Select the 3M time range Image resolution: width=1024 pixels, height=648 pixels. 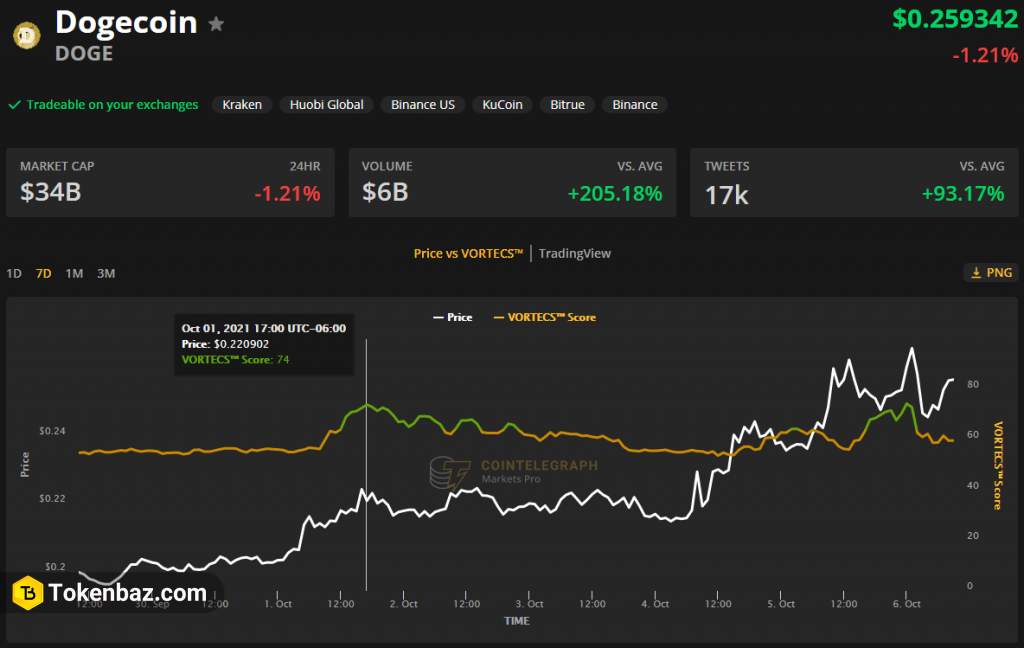[x=106, y=274]
